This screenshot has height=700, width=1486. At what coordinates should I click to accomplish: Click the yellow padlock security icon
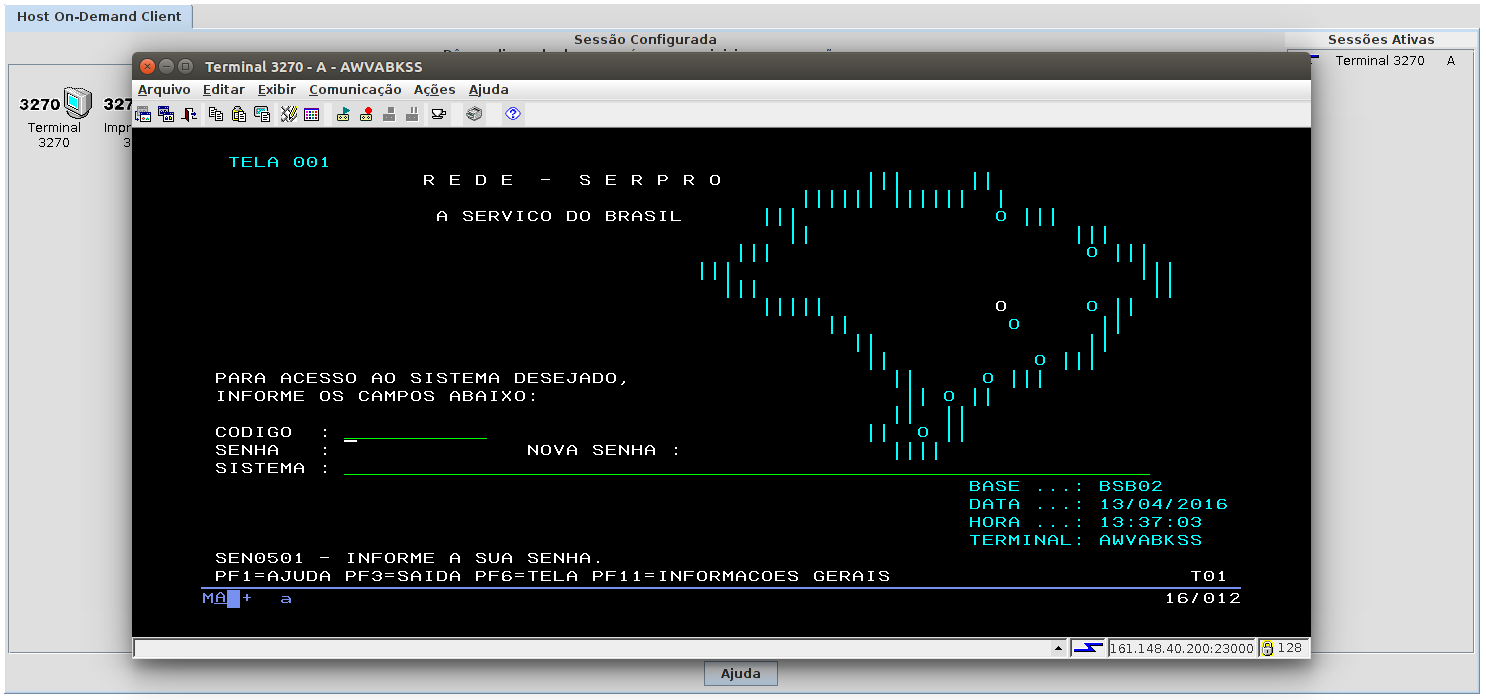pyautogui.click(x=1267, y=648)
